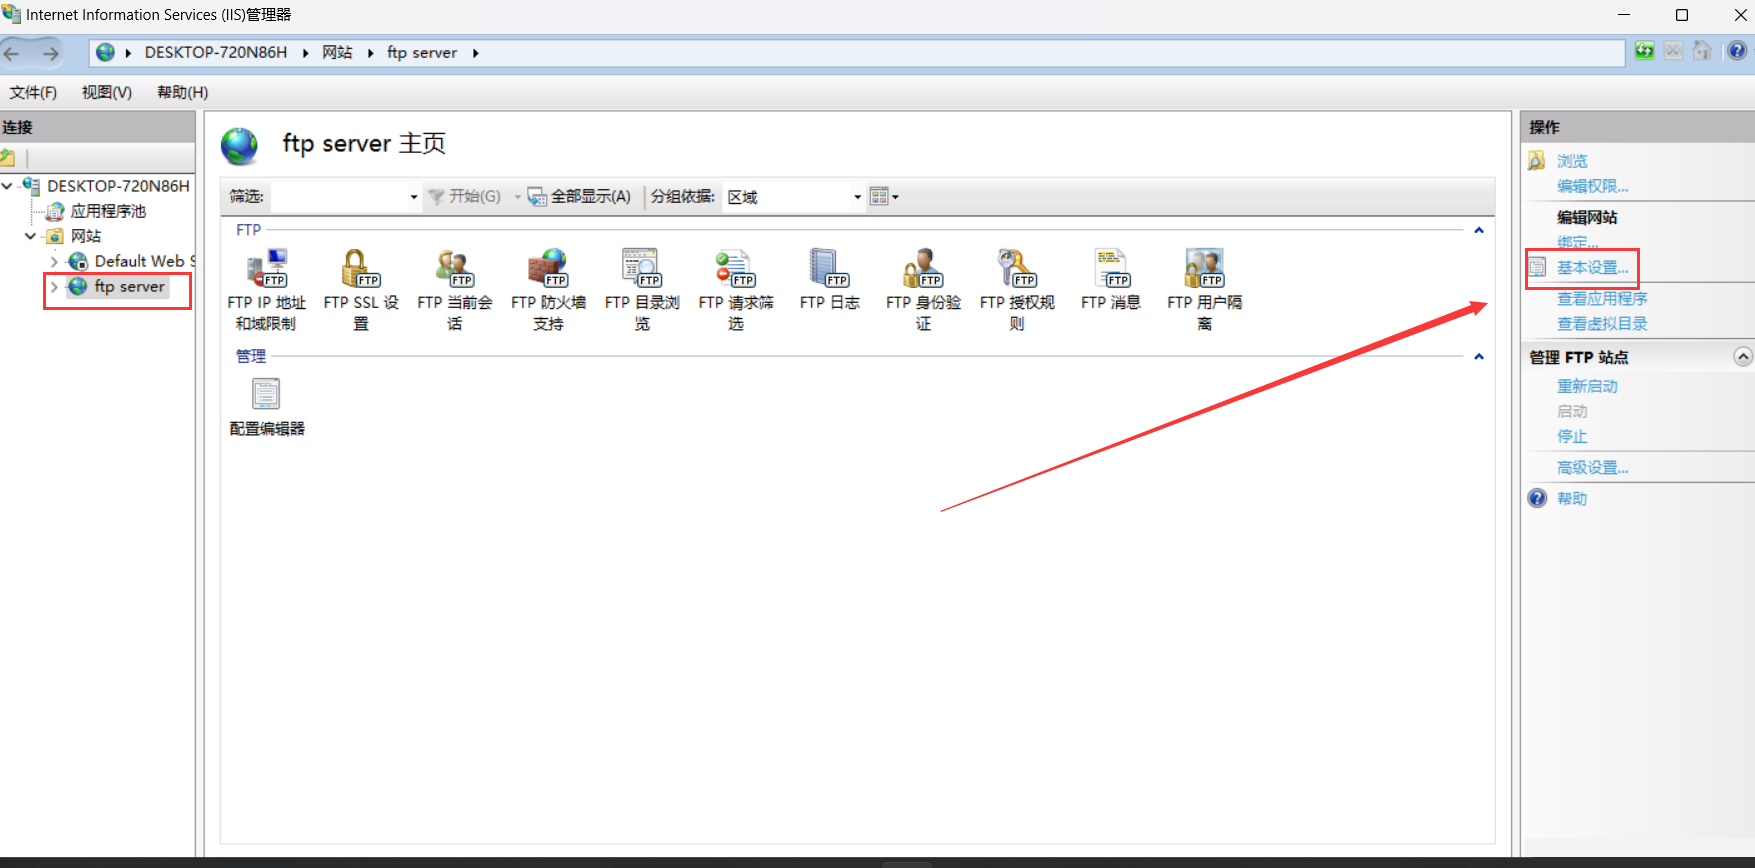Collapse the 管理 FTP 站点 actions section
The image size is (1755, 868).
pos(1743,357)
